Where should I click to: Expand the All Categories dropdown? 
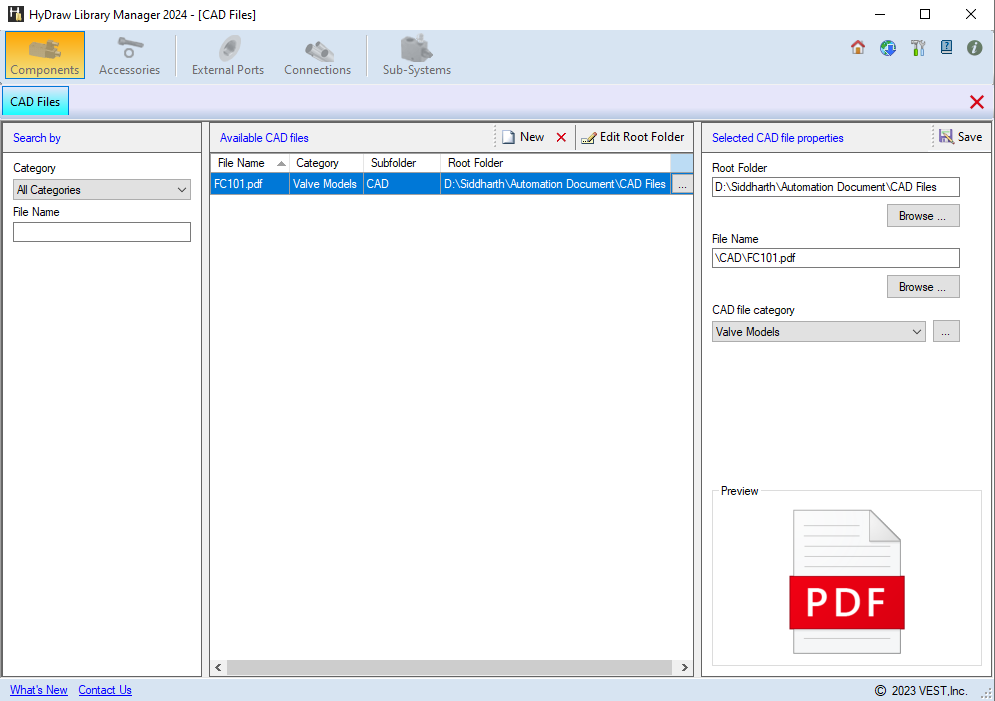coord(102,190)
